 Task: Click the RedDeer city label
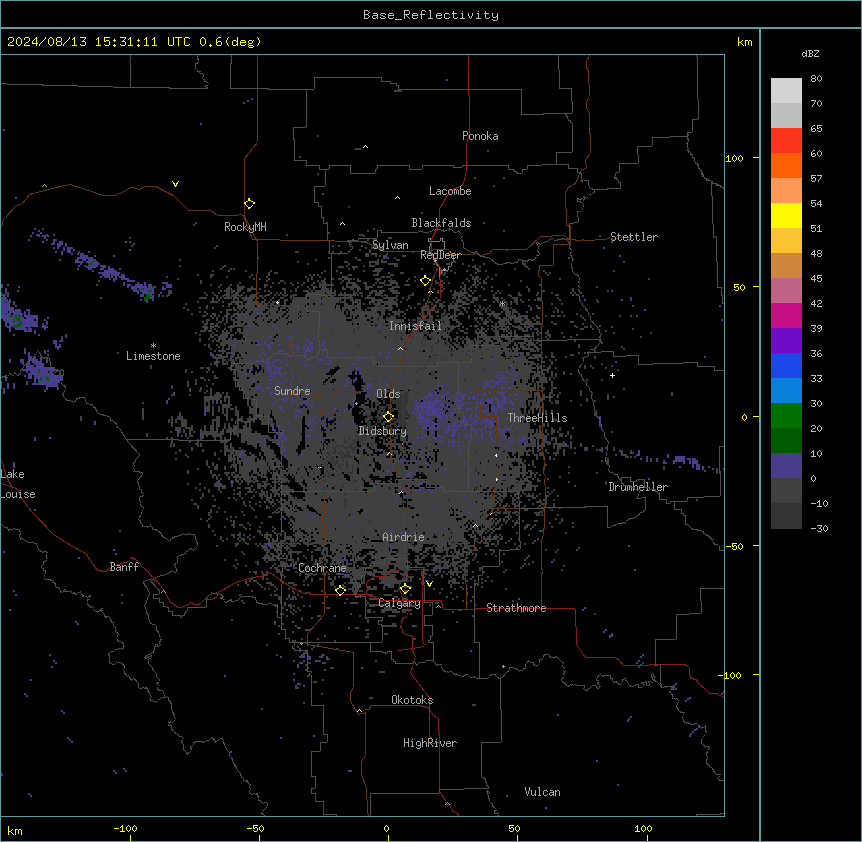click(x=440, y=255)
